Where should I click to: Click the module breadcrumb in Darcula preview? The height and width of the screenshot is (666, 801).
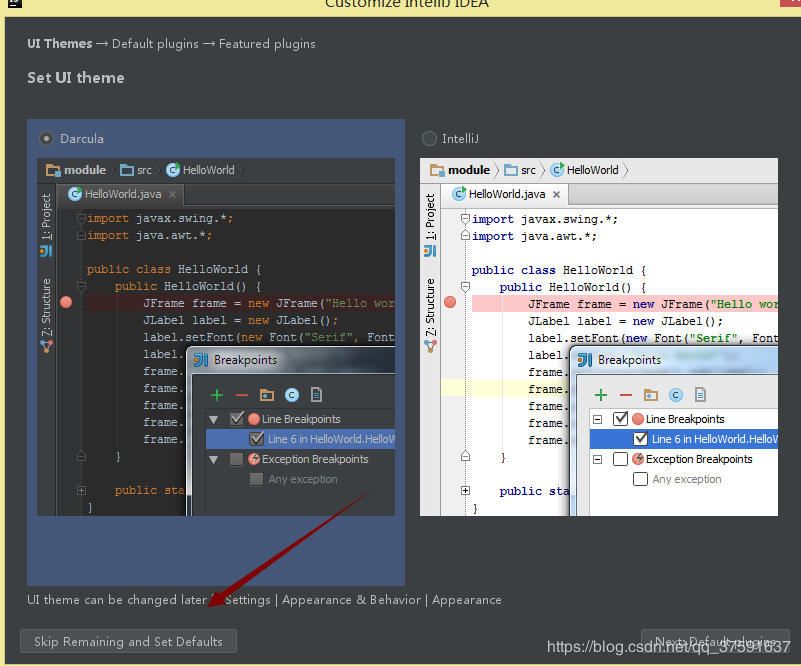coord(76,170)
